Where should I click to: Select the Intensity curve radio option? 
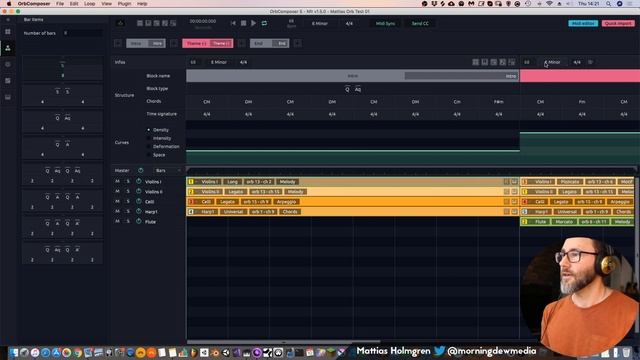(149, 138)
